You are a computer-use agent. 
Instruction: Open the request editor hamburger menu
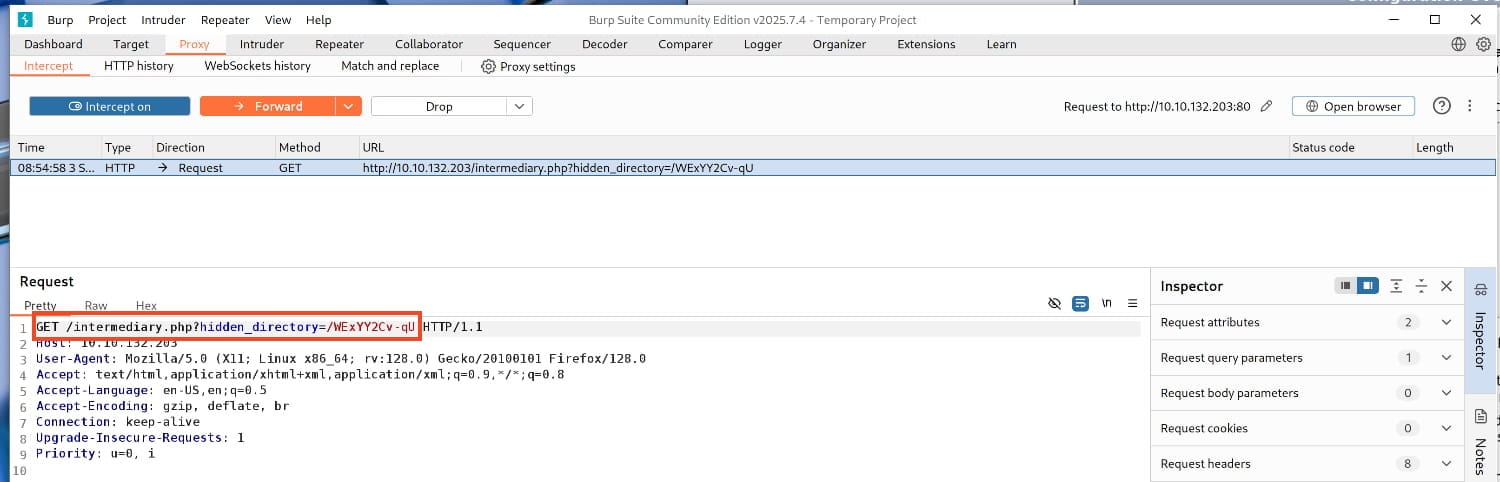[x=1132, y=304]
